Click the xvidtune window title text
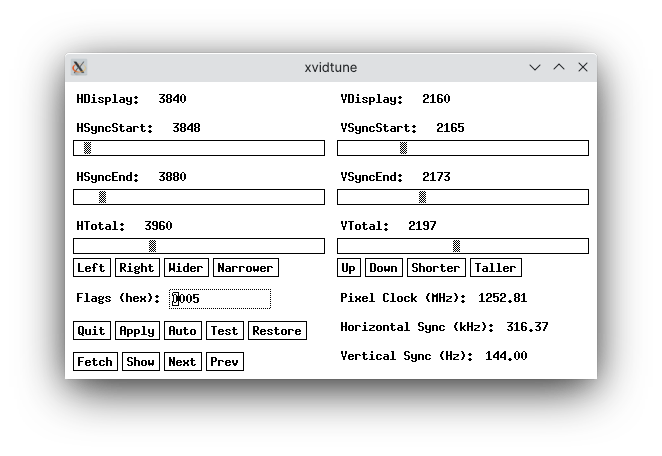This screenshot has width=662, height=456. [x=331, y=68]
